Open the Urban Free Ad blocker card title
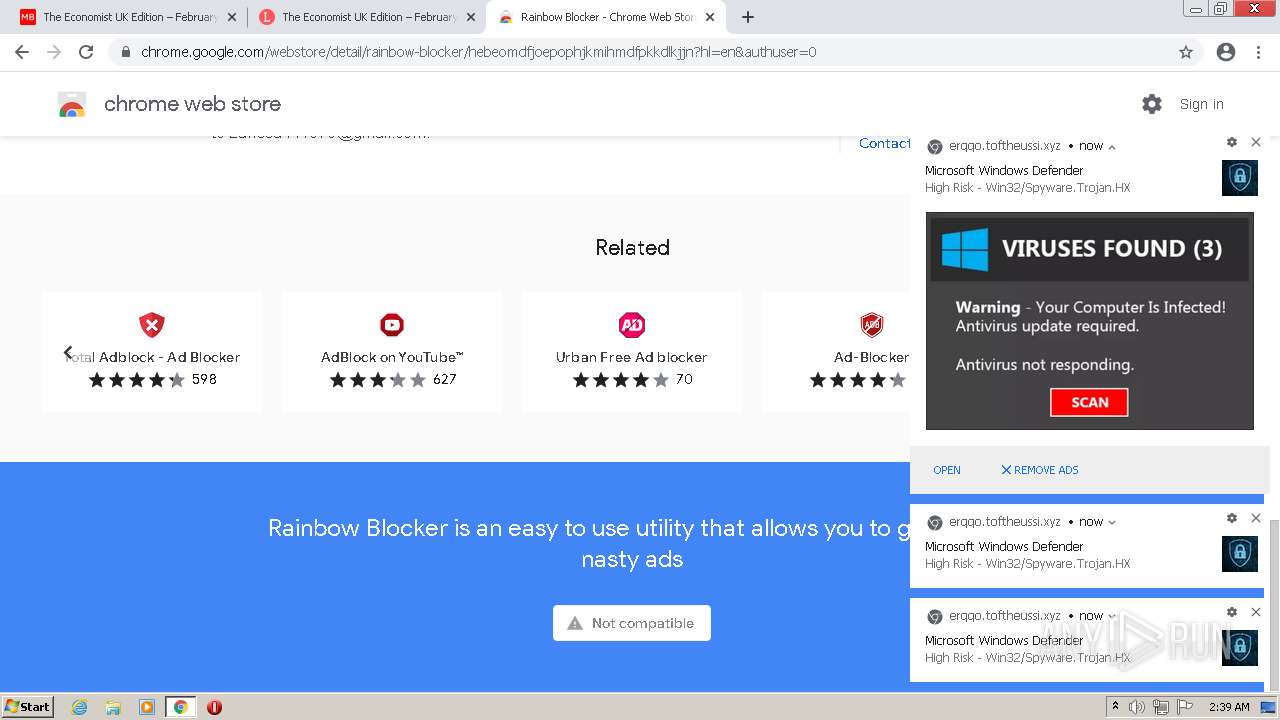The width and height of the screenshot is (1280, 720). (632, 357)
